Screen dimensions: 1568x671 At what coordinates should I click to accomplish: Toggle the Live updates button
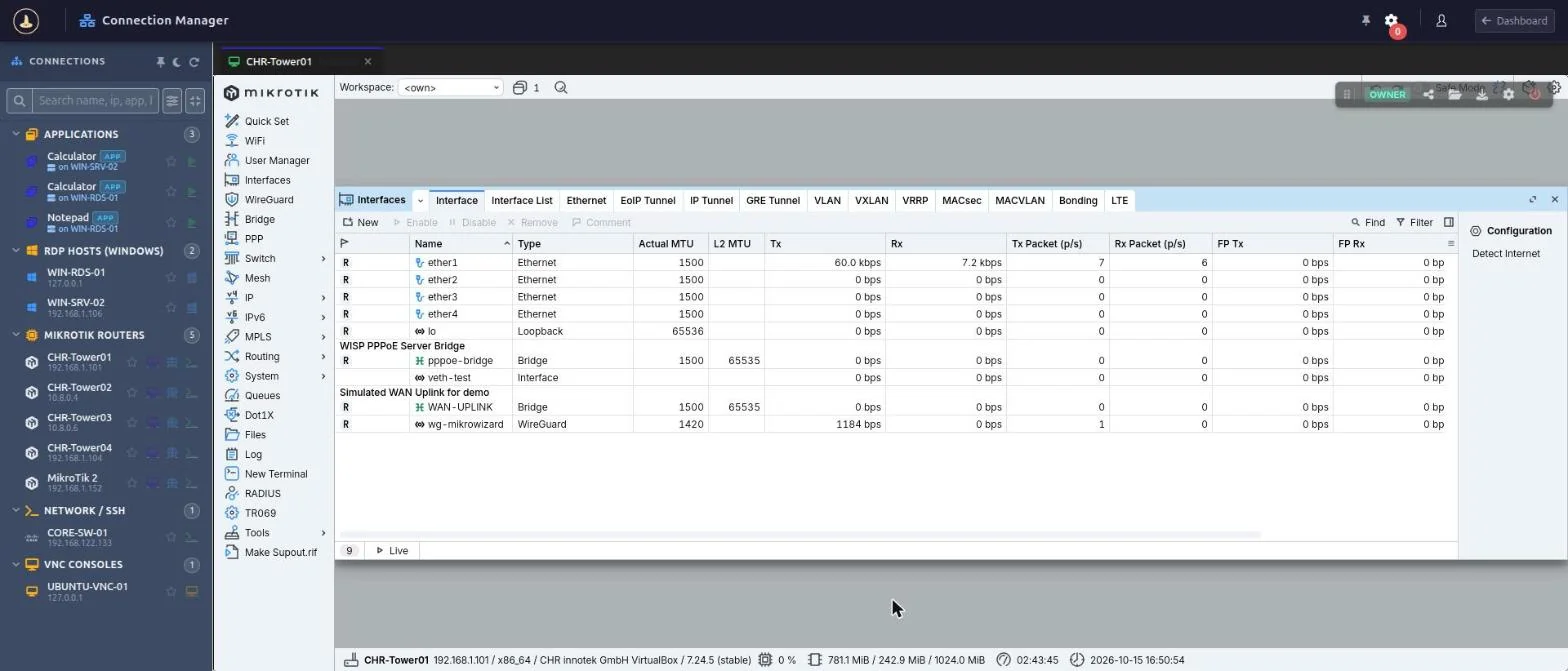(x=392, y=551)
